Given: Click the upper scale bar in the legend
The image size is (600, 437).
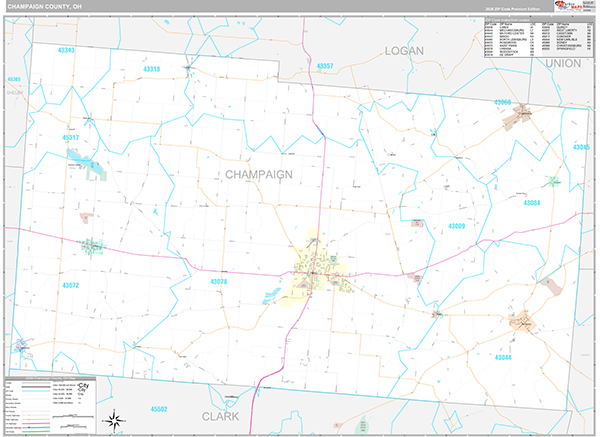Looking at the screenshot, I should pyautogui.click(x=73, y=416).
